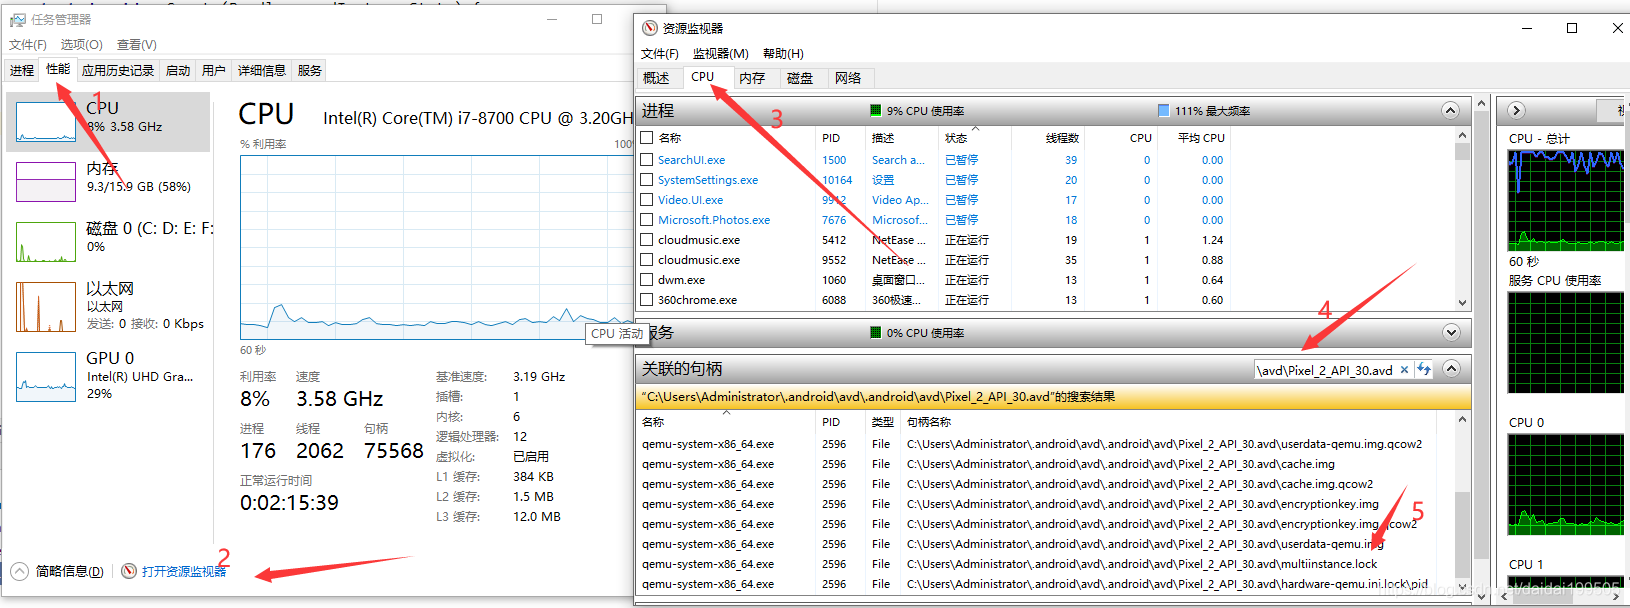The height and width of the screenshot is (608, 1630).
Task: Select the 以太网 graph thumbnail
Action: point(46,306)
